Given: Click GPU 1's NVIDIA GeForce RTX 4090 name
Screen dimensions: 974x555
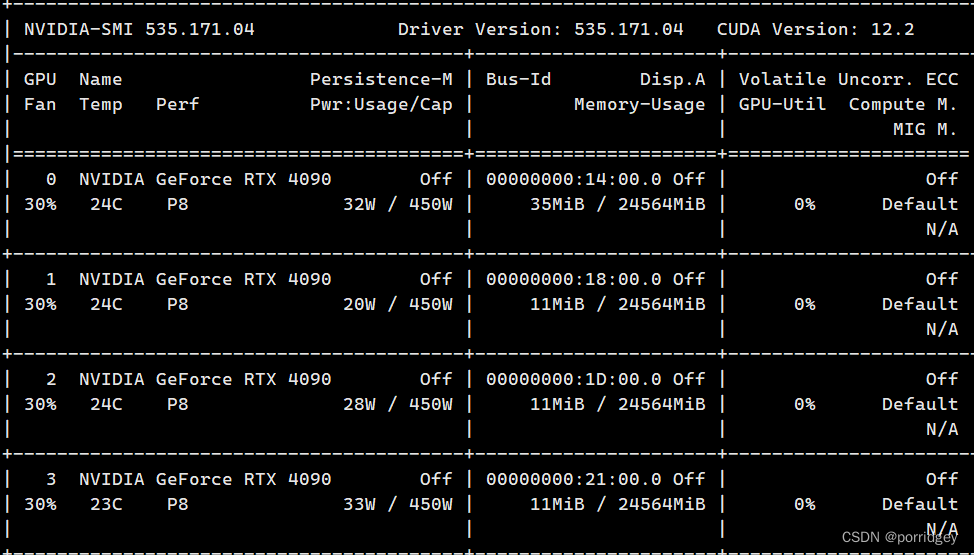Looking at the screenshot, I should (x=205, y=280).
